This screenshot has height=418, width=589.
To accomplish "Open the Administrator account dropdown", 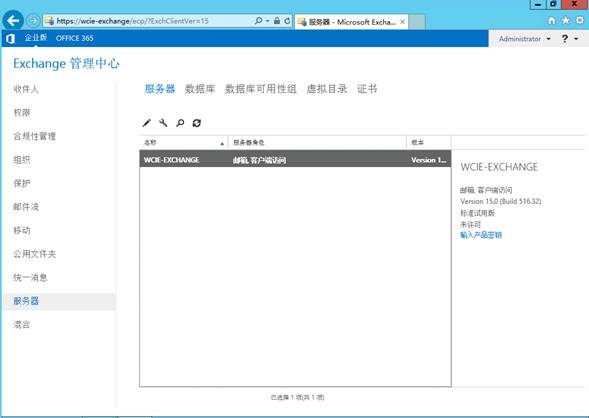I will click(524, 39).
